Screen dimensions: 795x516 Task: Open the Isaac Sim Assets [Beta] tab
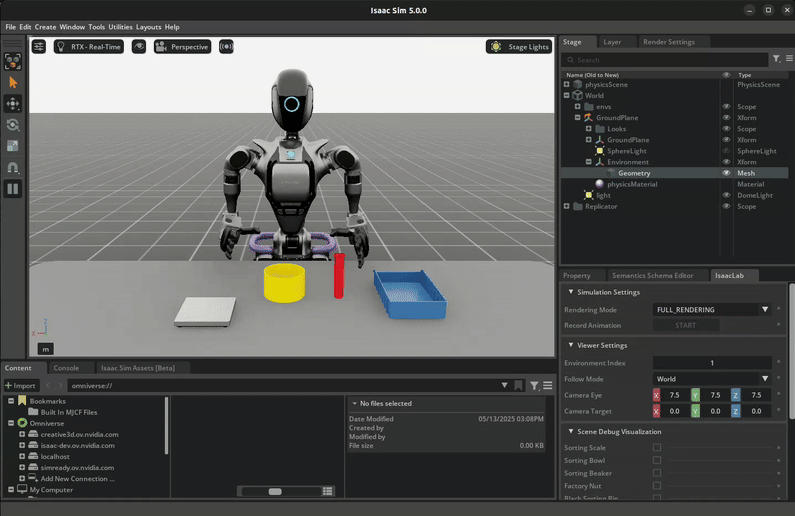click(138, 368)
